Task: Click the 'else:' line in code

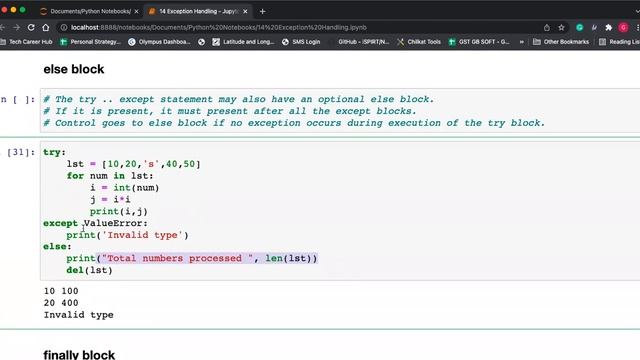Action: coord(57,247)
